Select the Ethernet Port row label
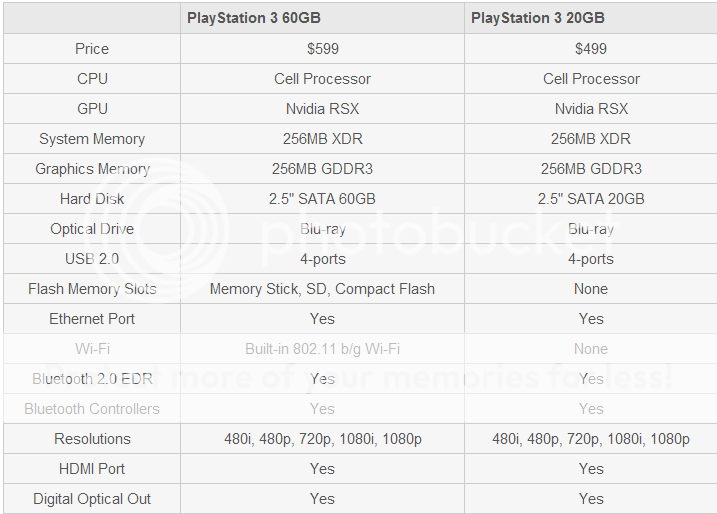This screenshot has width=717, height=514. (92, 319)
